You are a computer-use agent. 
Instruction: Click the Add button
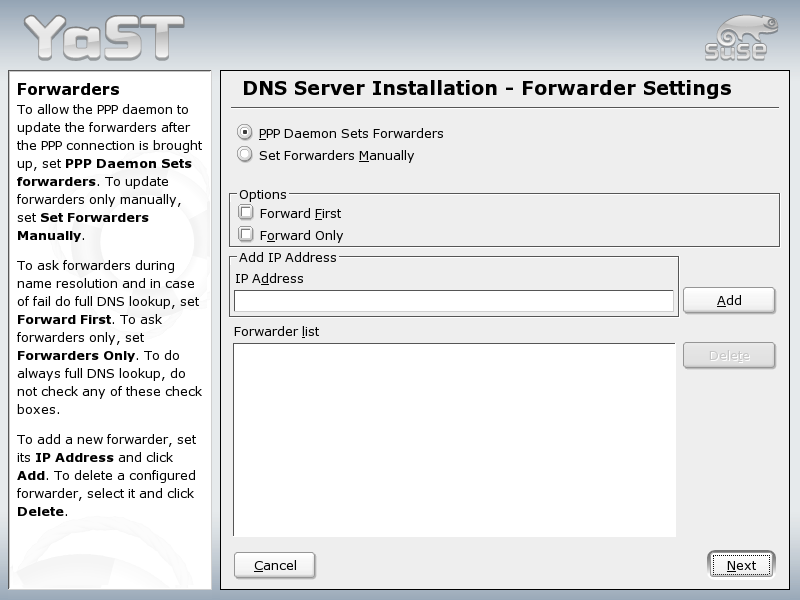[x=729, y=301]
